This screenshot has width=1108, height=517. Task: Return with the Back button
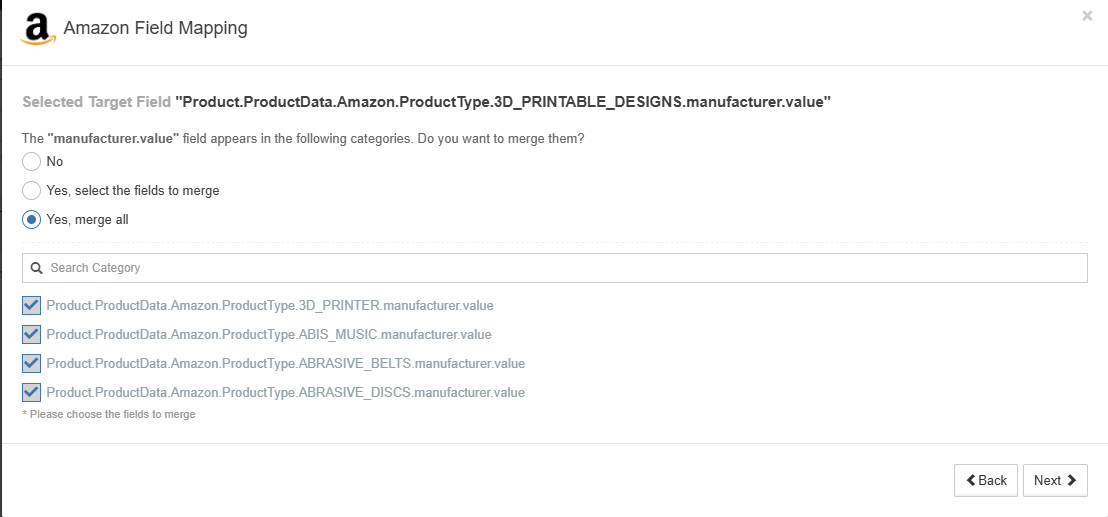pos(986,480)
